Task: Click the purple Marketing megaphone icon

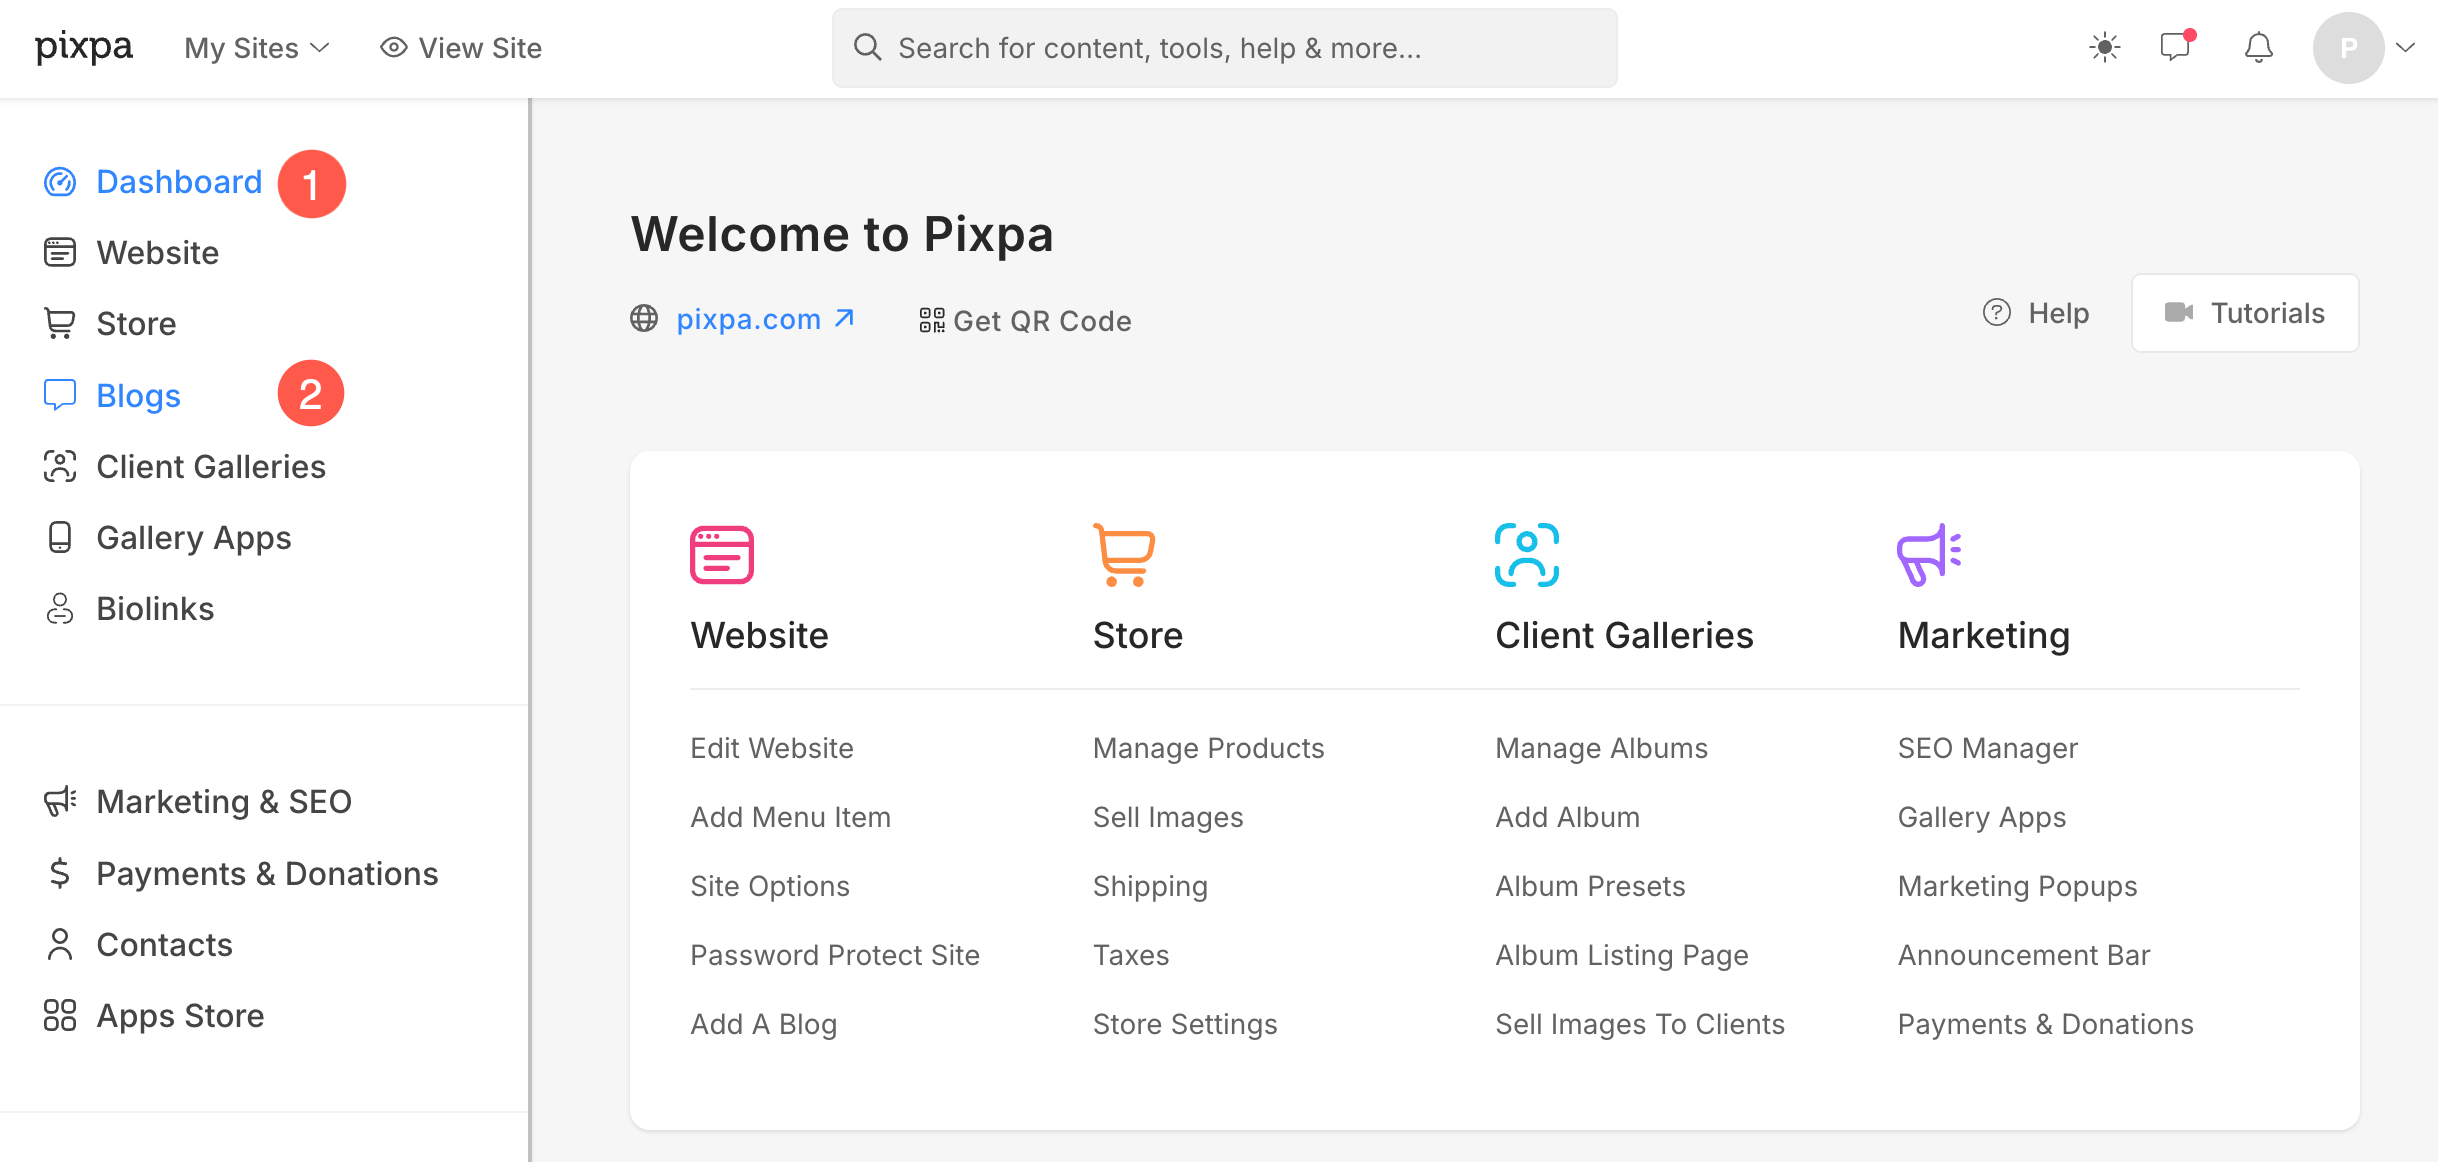Action: [1928, 554]
